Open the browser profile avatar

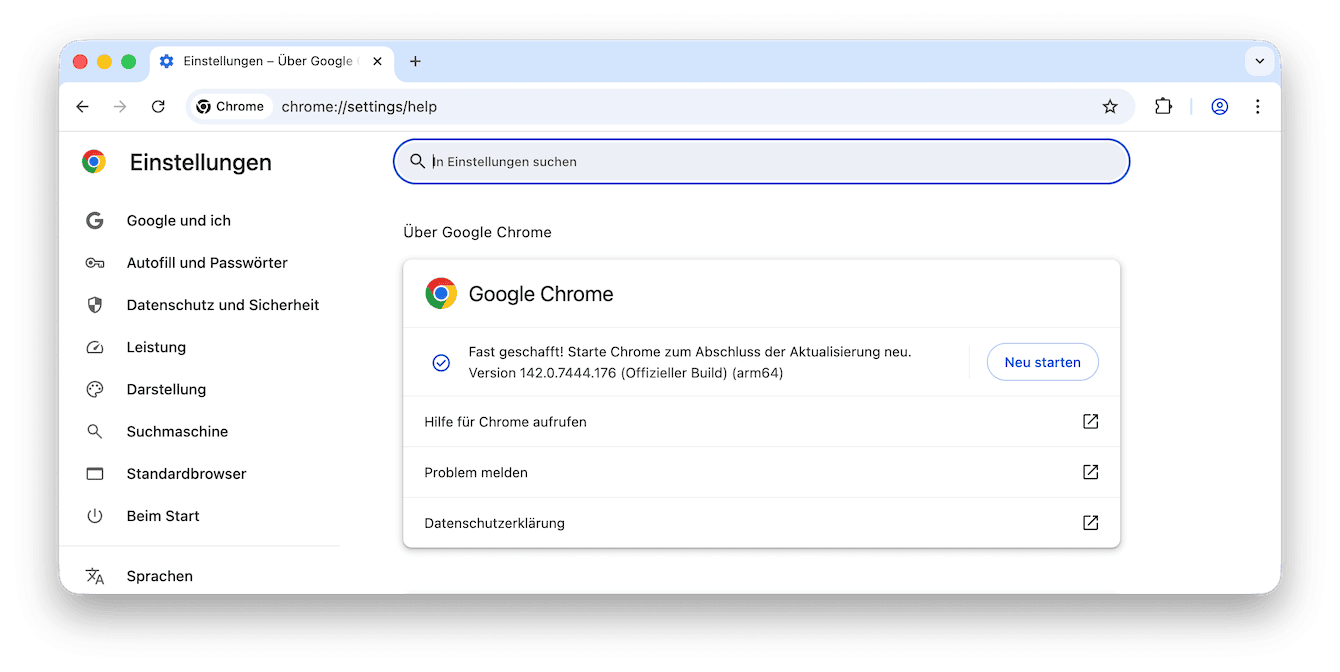(1219, 106)
